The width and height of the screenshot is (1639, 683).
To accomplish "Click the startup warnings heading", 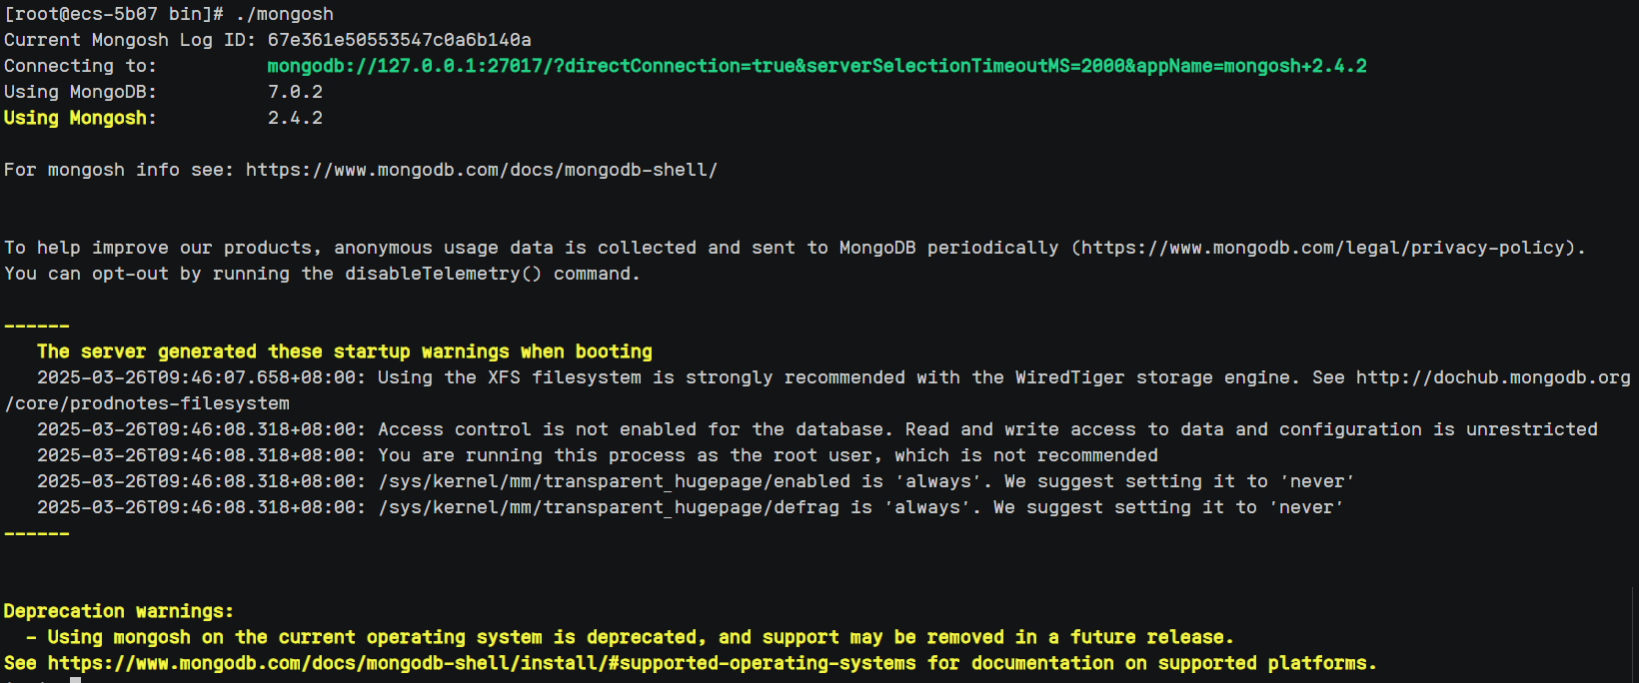I will tap(344, 352).
